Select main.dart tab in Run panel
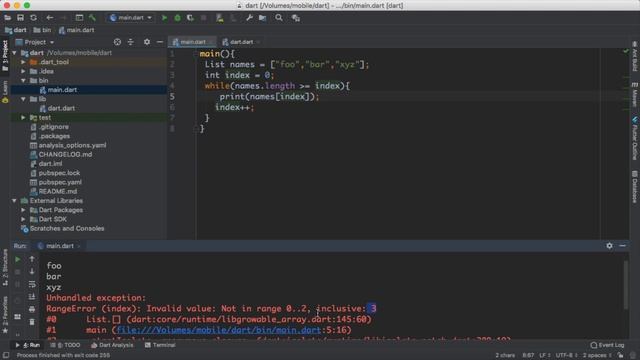This screenshot has height=360, width=640. [x=59, y=246]
